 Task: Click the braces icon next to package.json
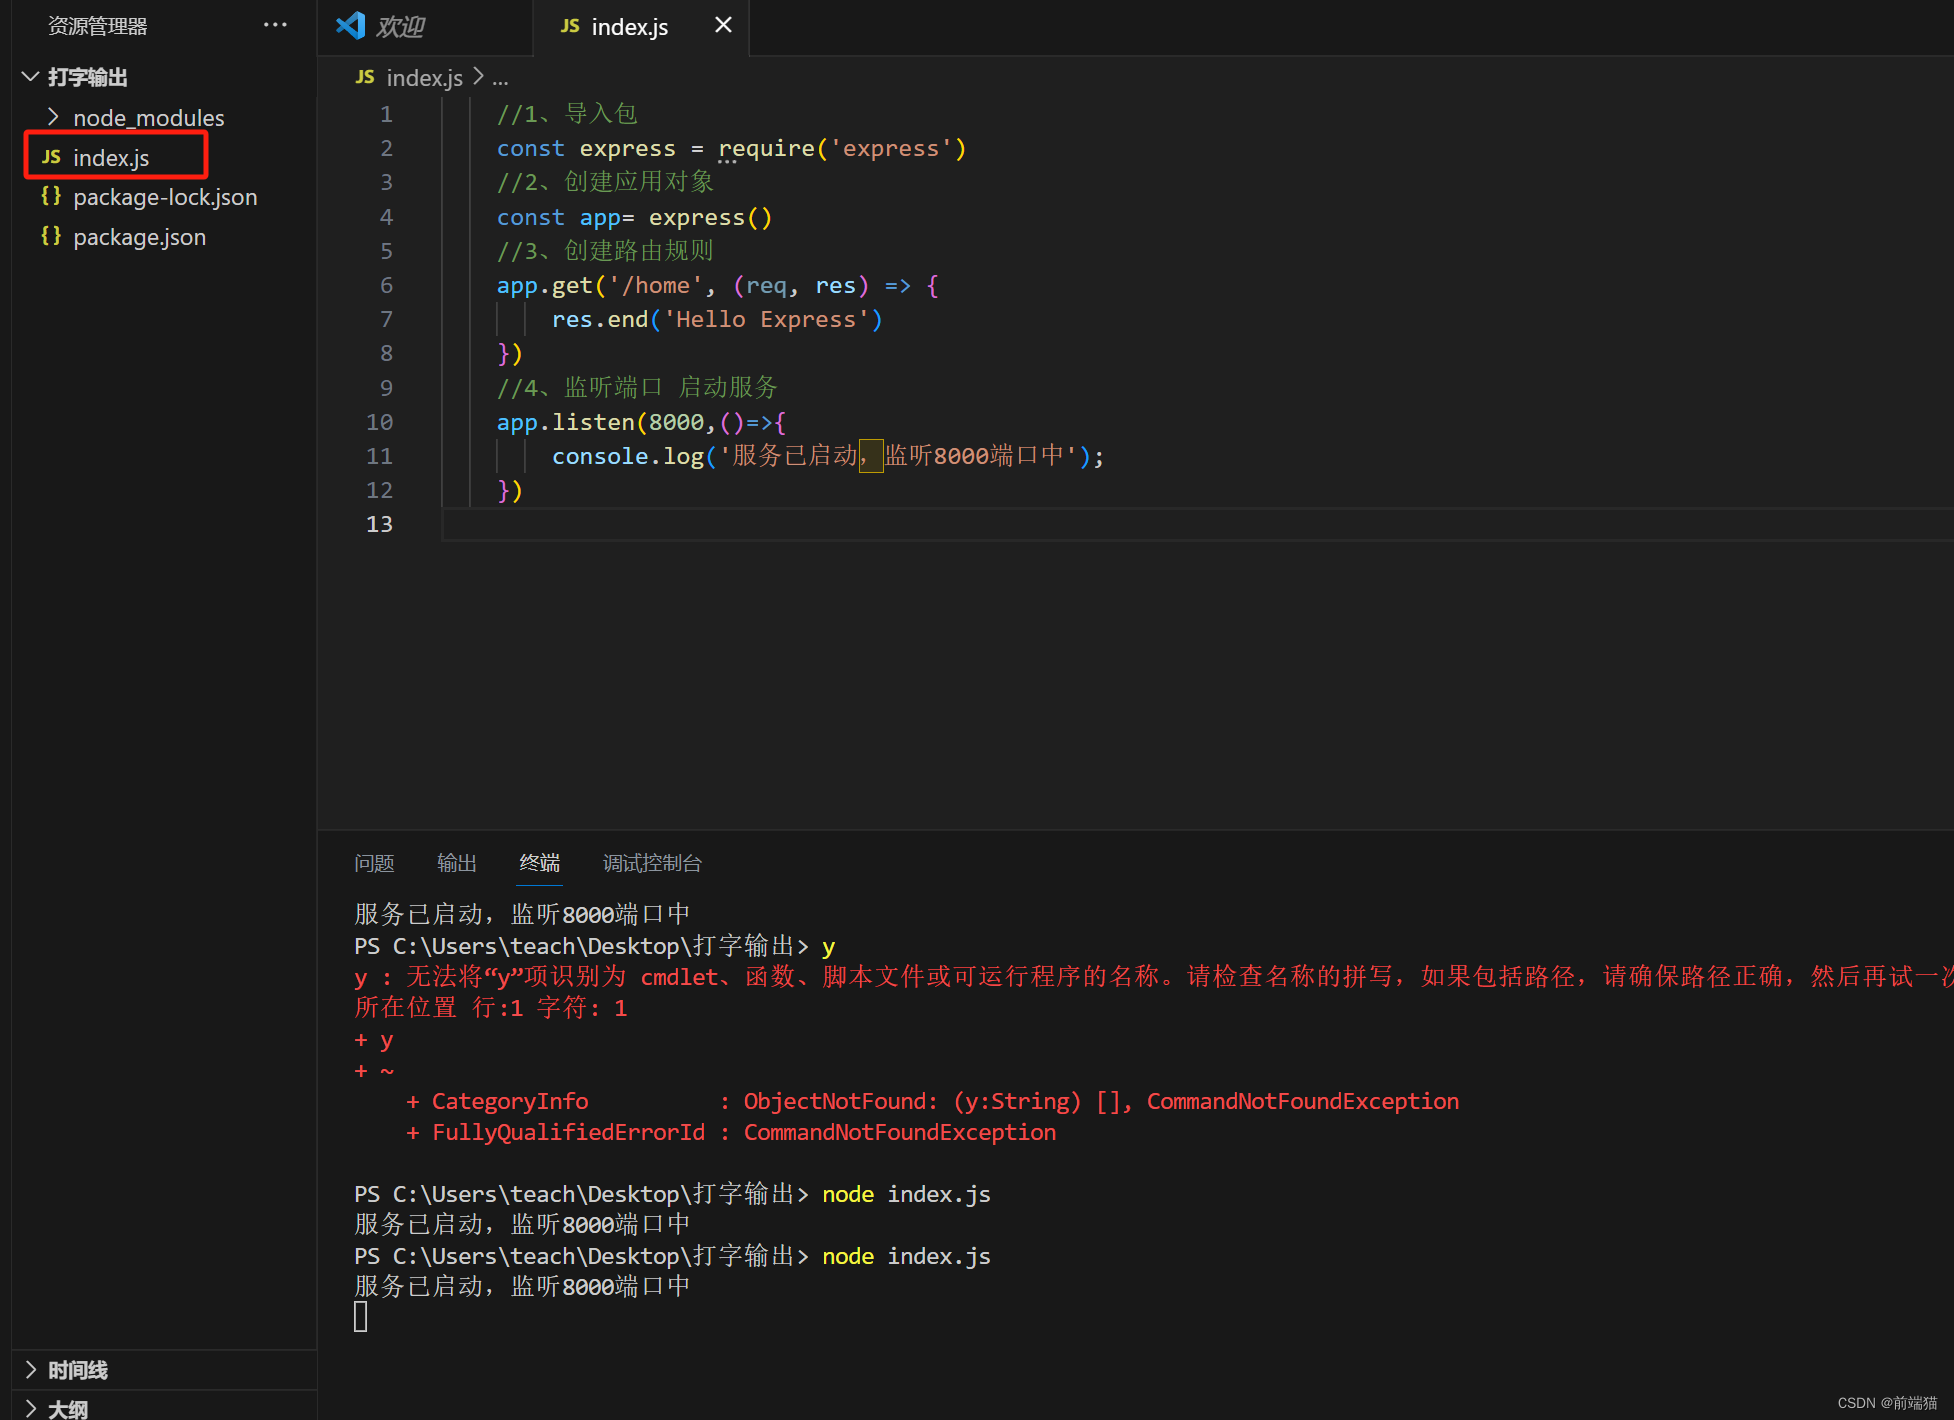(51, 236)
